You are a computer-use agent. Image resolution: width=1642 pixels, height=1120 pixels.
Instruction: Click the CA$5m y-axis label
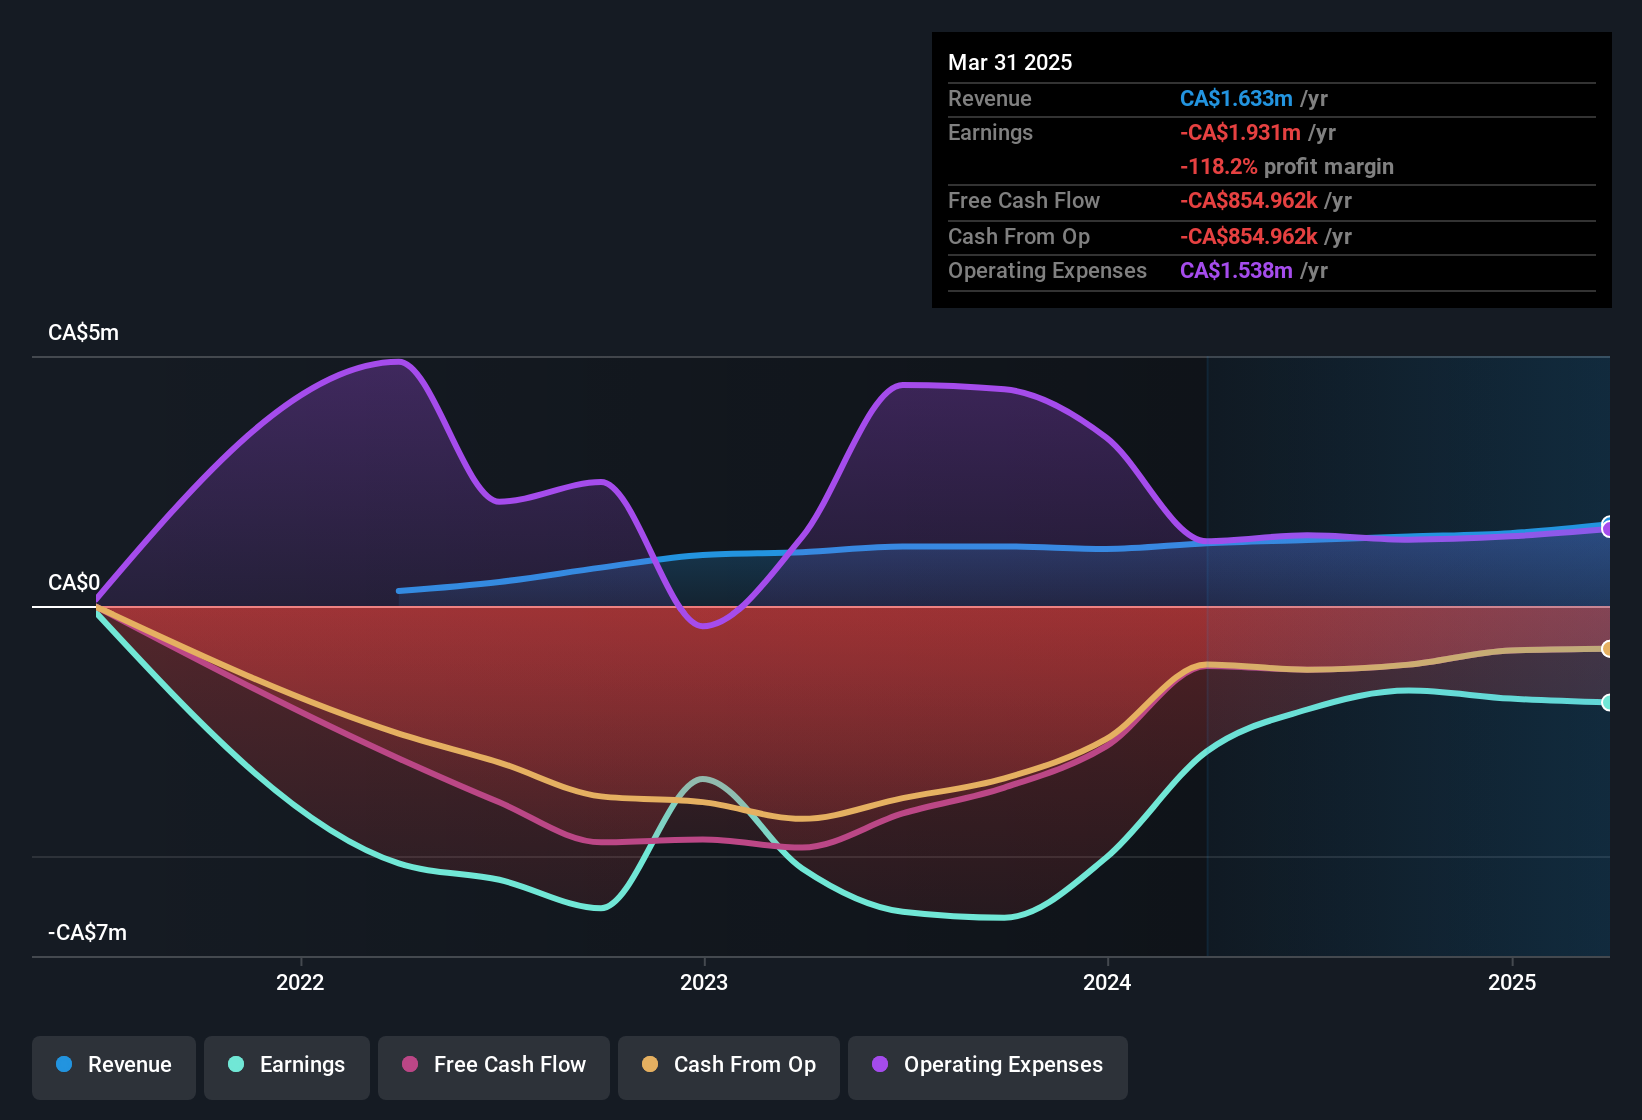click(83, 333)
